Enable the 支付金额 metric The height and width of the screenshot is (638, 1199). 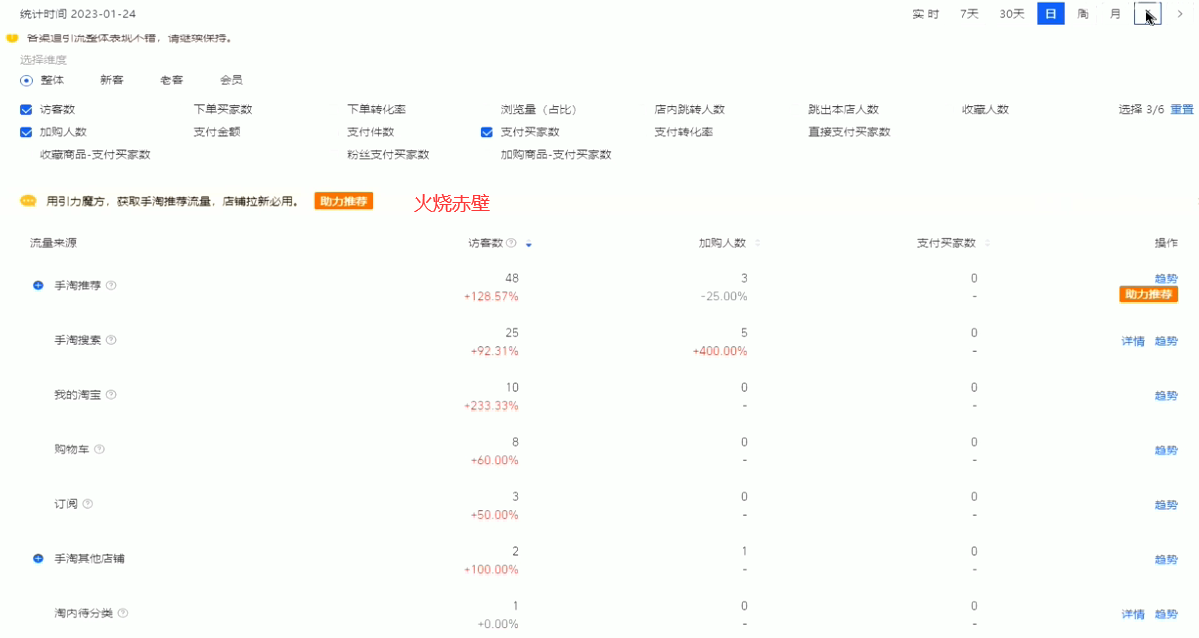click(x=216, y=132)
